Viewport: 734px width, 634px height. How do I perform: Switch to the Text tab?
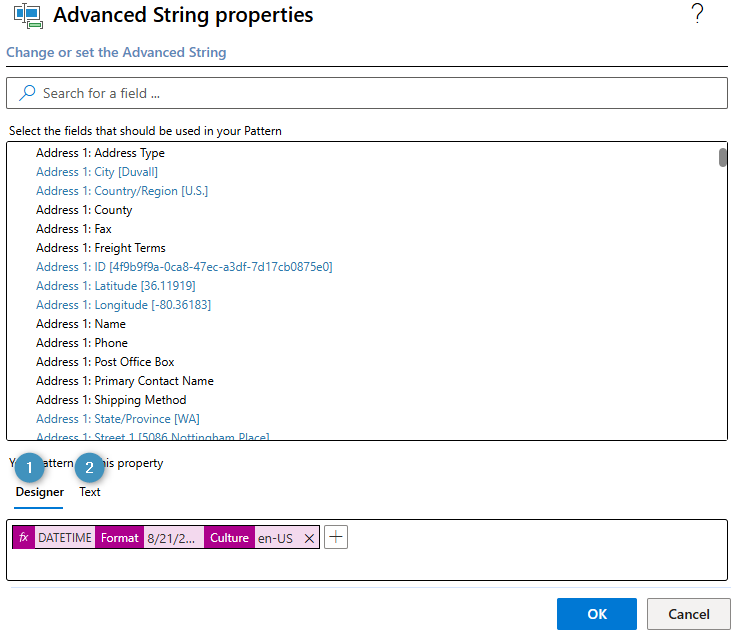pos(90,492)
